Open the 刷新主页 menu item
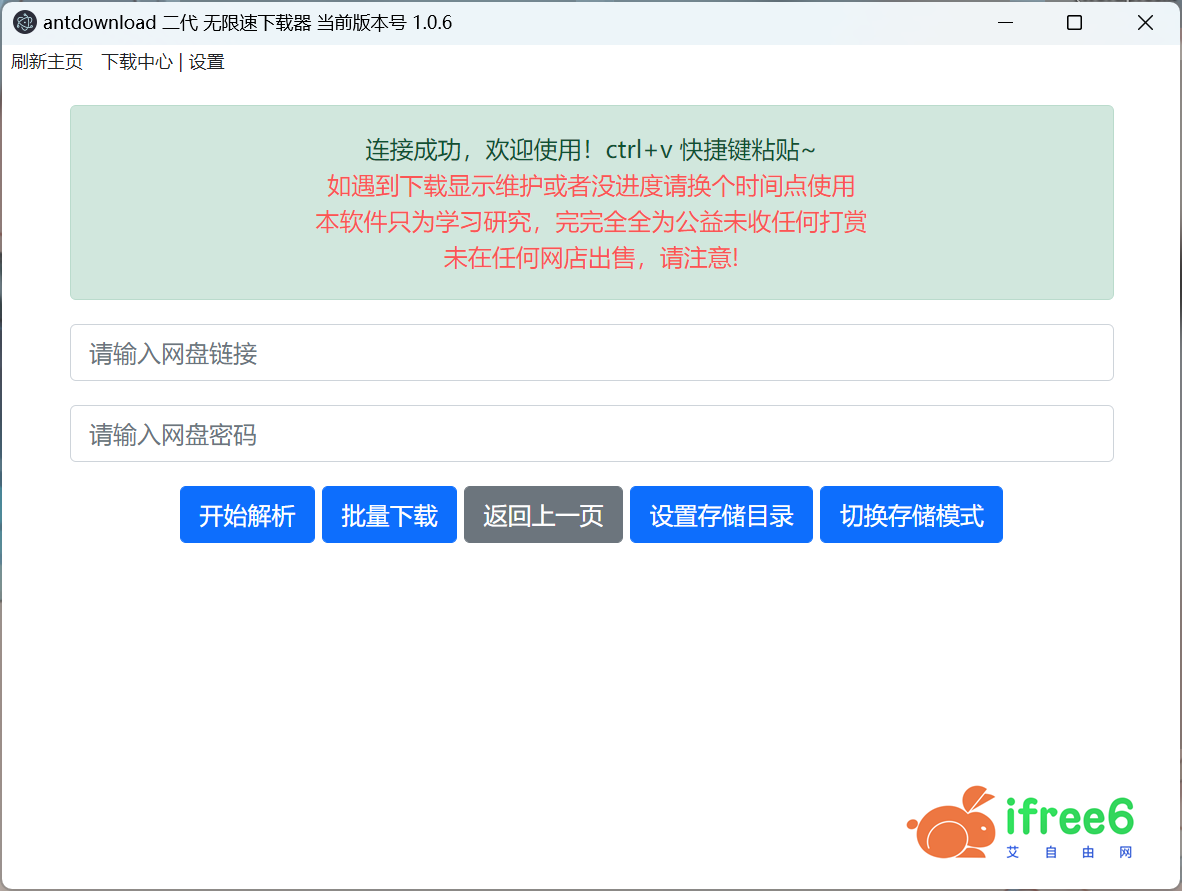Viewport: 1182px width, 891px height. tap(47, 62)
